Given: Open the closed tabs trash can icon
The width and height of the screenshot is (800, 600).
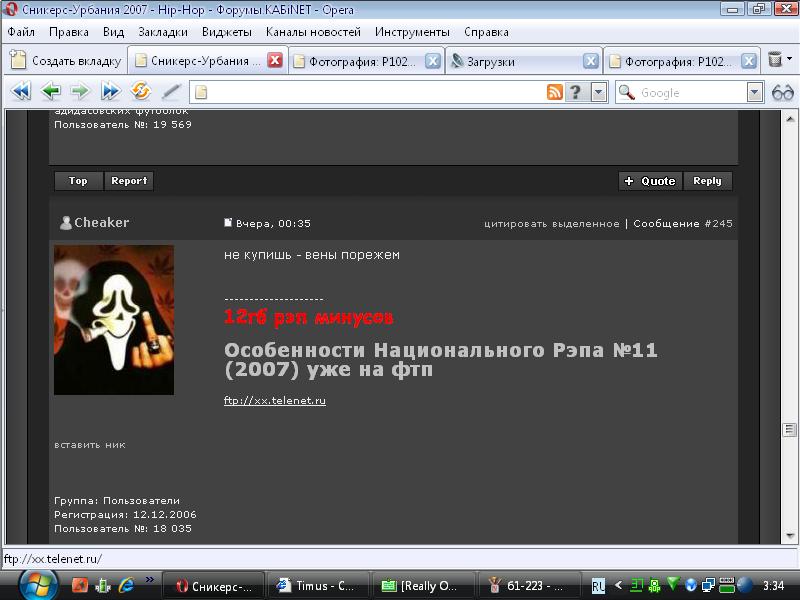Looking at the screenshot, I should pos(775,60).
